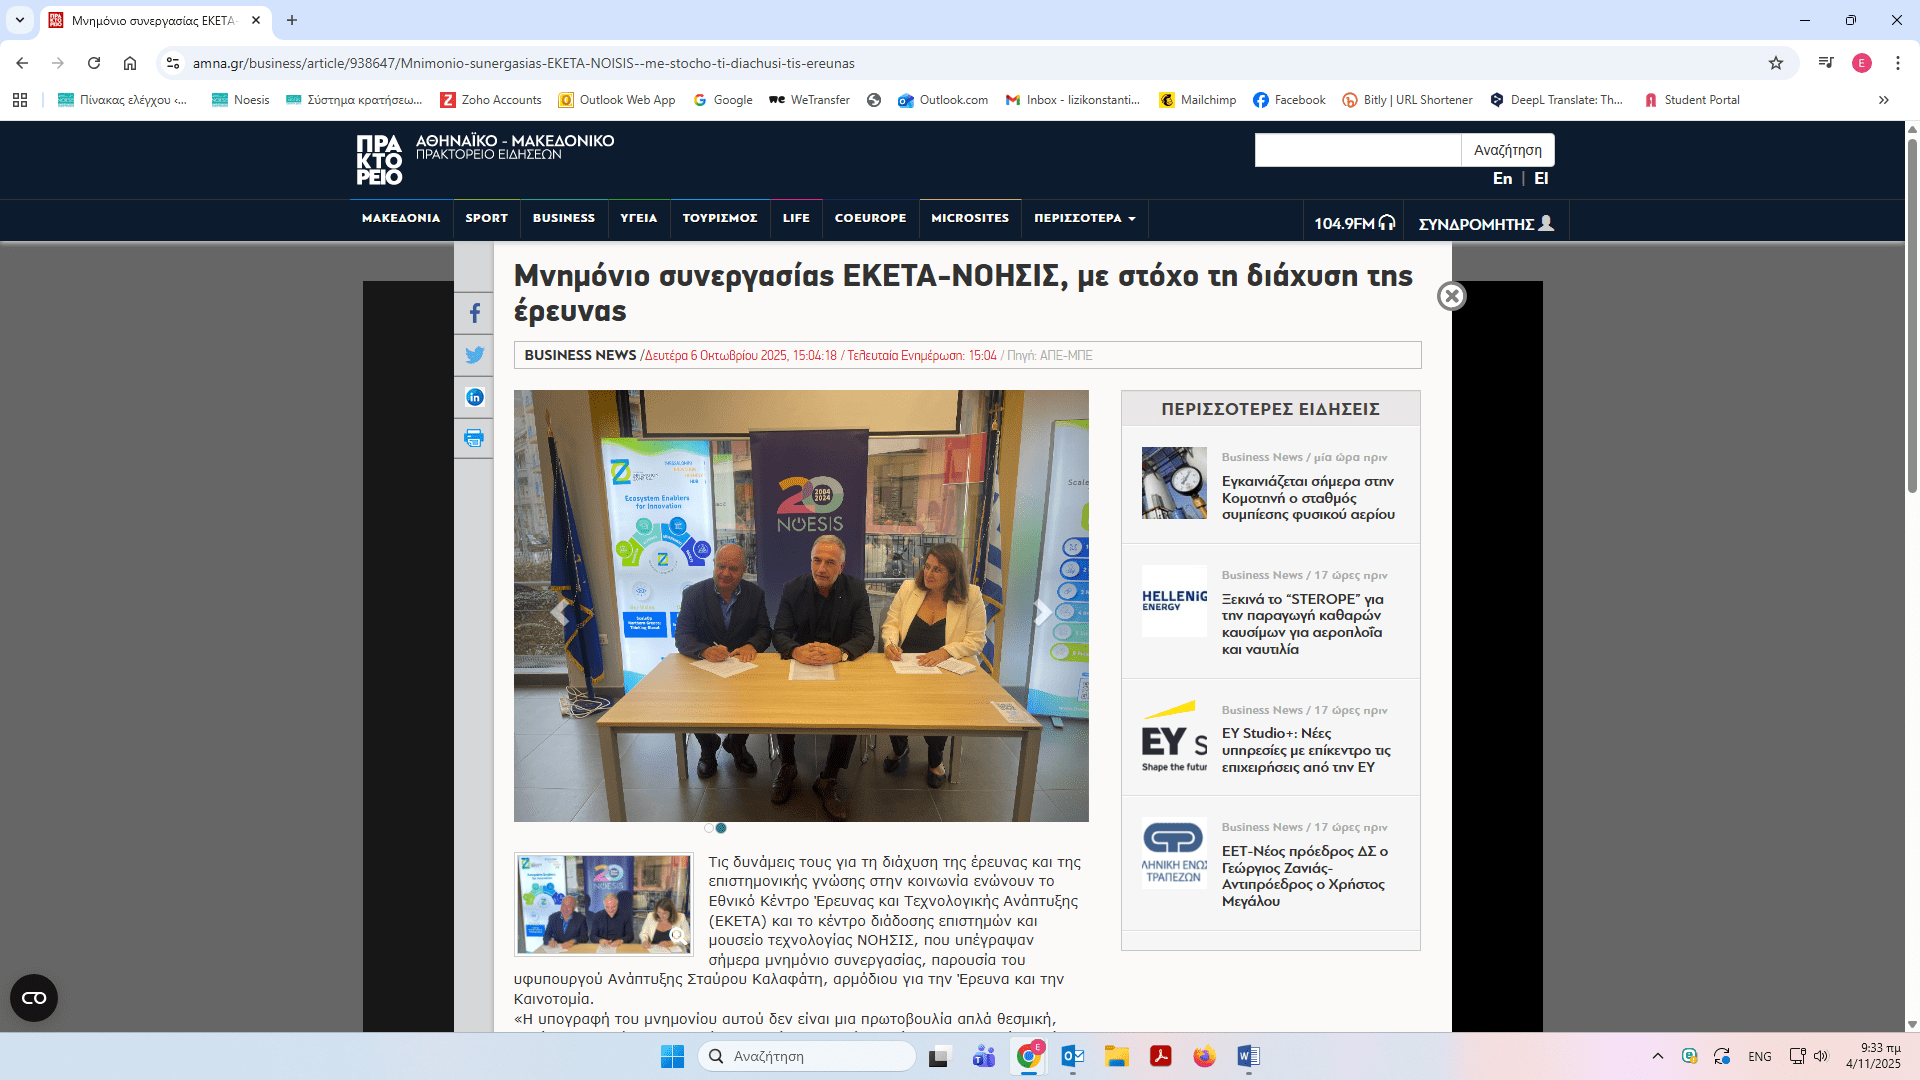The height and width of the screenshot is (1080, 1920).
Task: Share article on LinkedIn icon
Action: click(x=474, y=397)
